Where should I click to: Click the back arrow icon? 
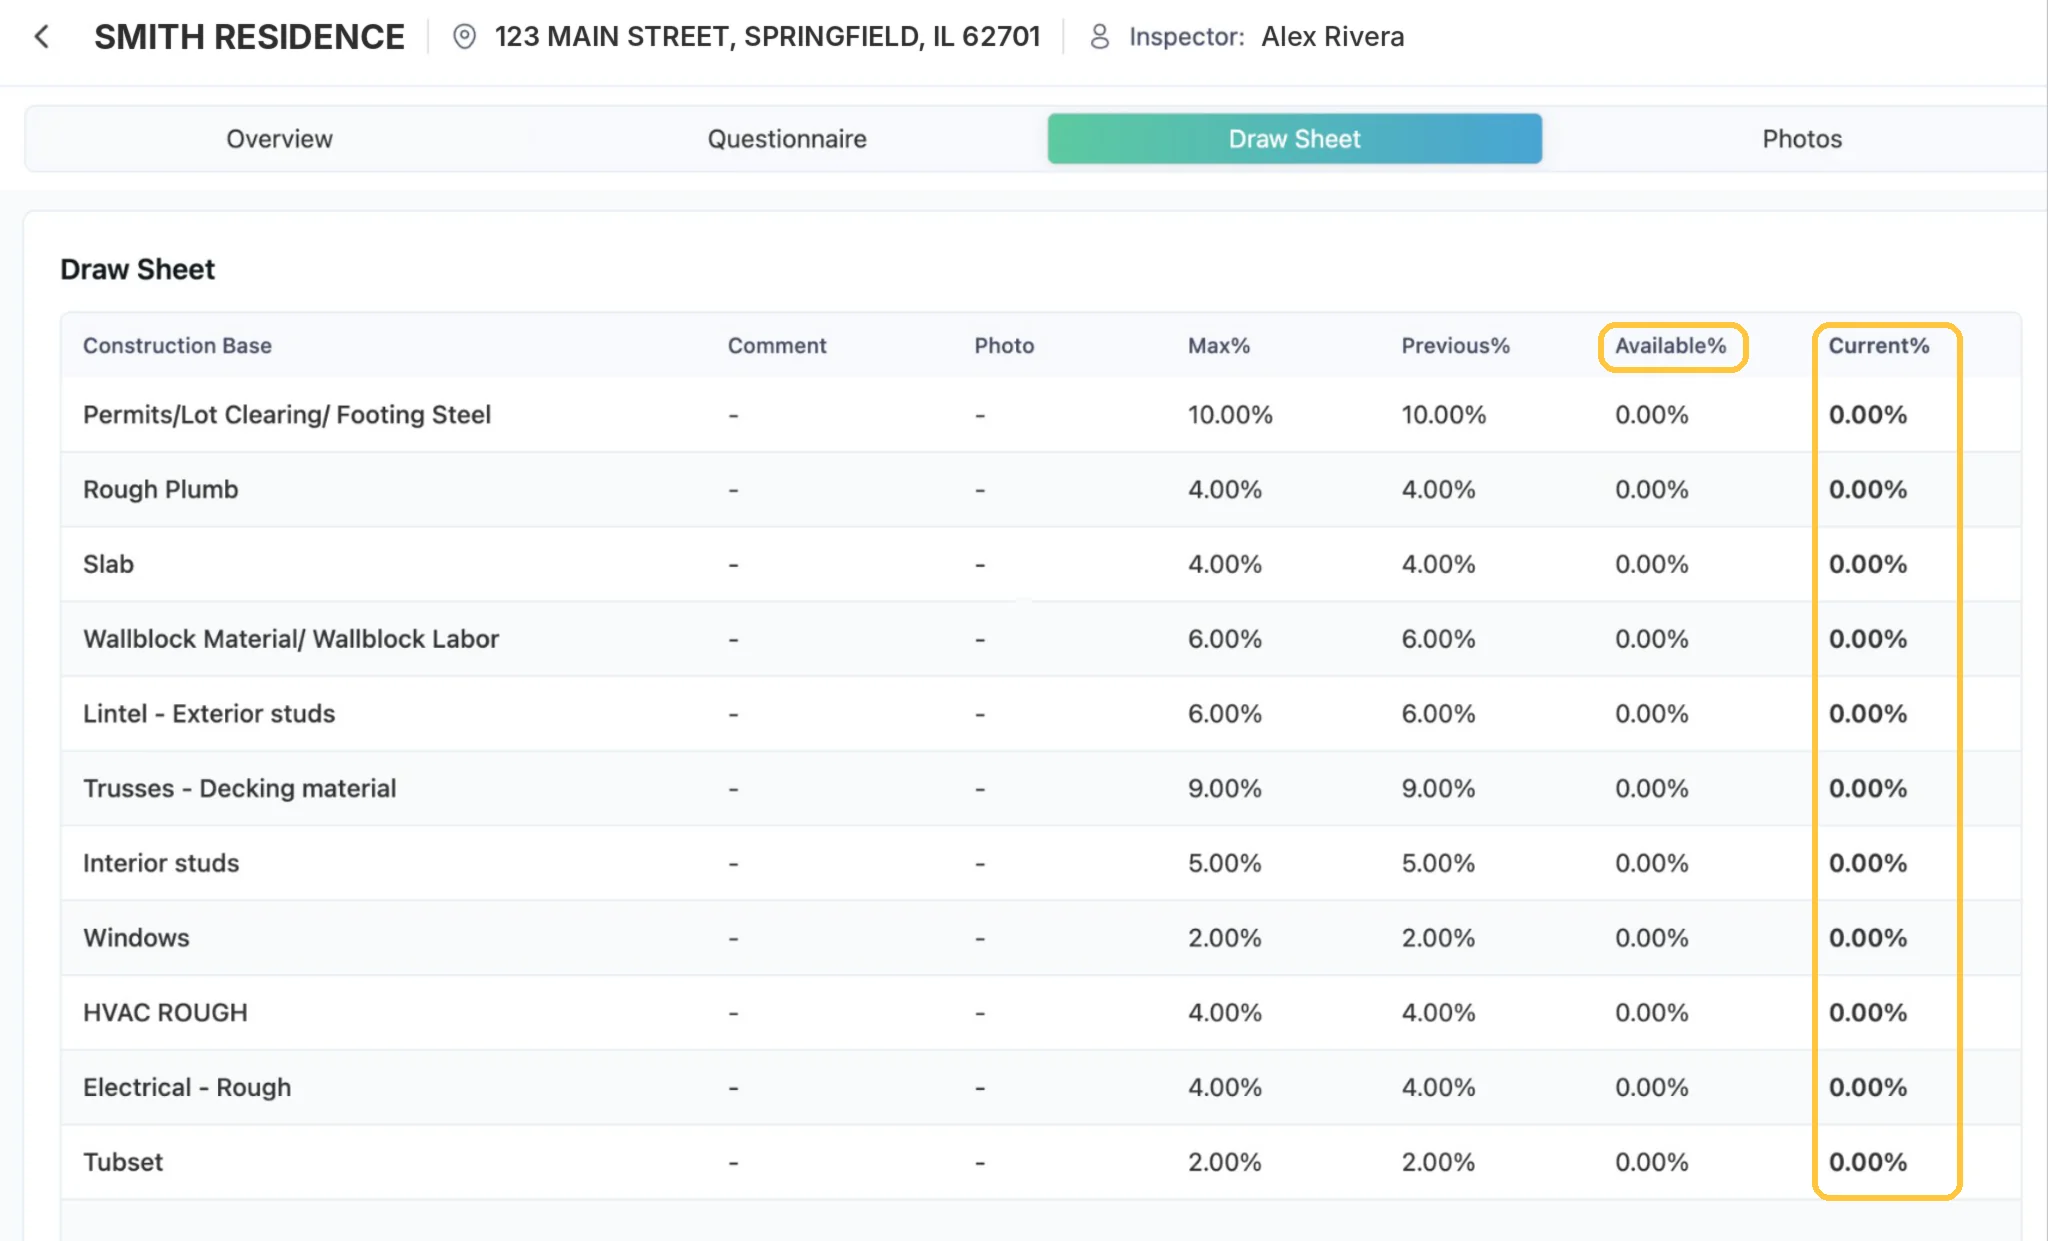click(x=41, y=37)
